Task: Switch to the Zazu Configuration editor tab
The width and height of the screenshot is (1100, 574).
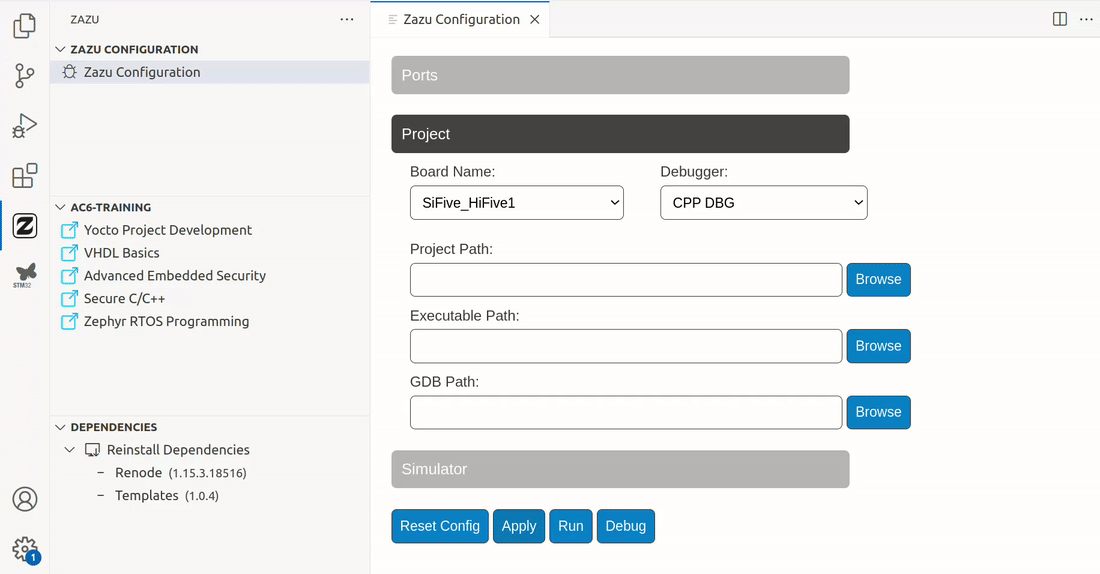Action: tap(461, 20)
